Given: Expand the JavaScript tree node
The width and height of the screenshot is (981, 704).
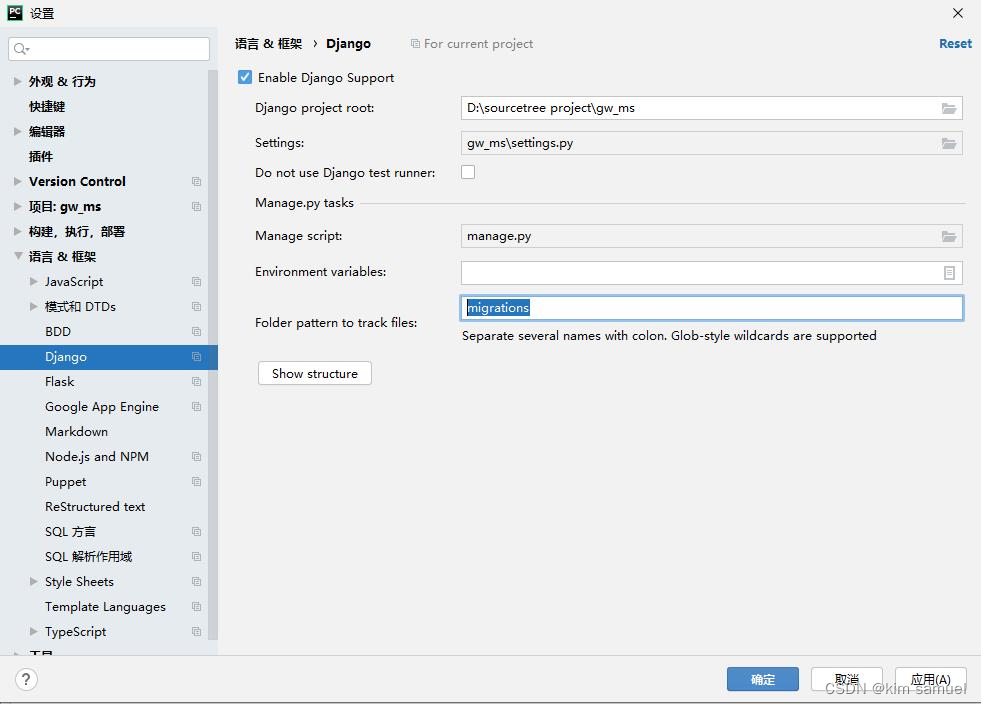Looking at the screenshot, I should pos(32,282).
